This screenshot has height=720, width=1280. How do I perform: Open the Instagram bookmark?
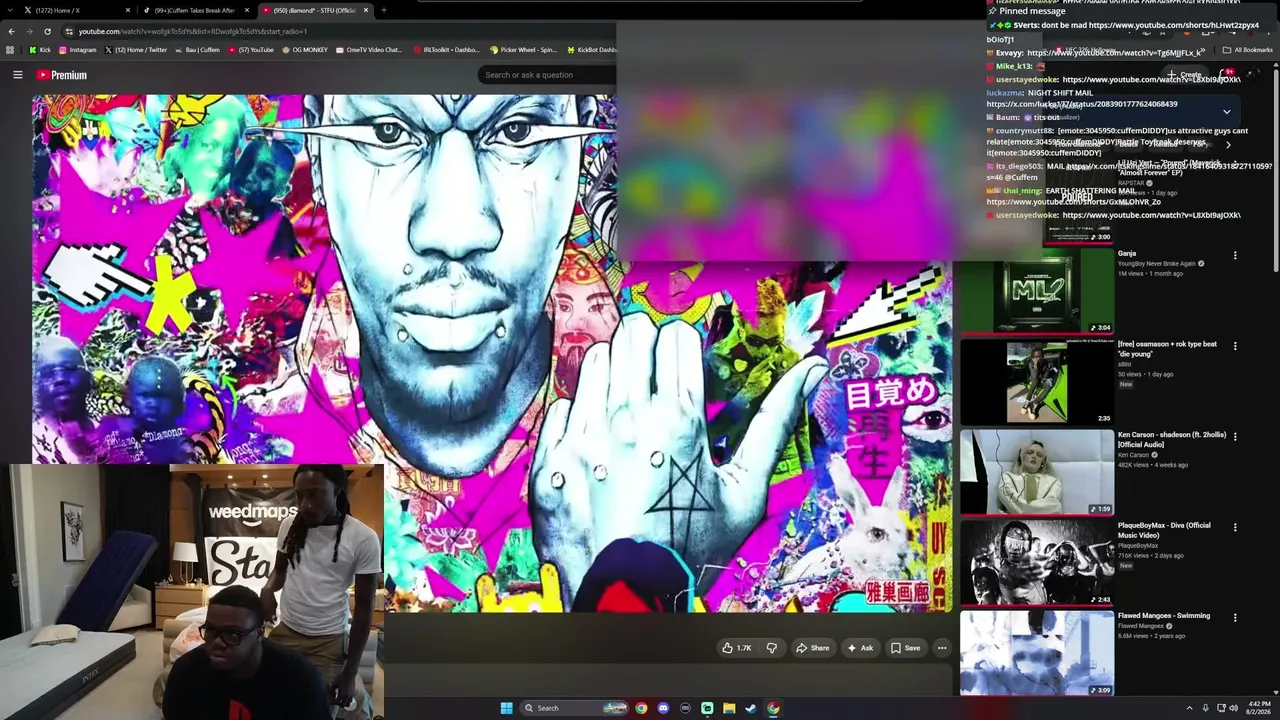tap(78, 50)
